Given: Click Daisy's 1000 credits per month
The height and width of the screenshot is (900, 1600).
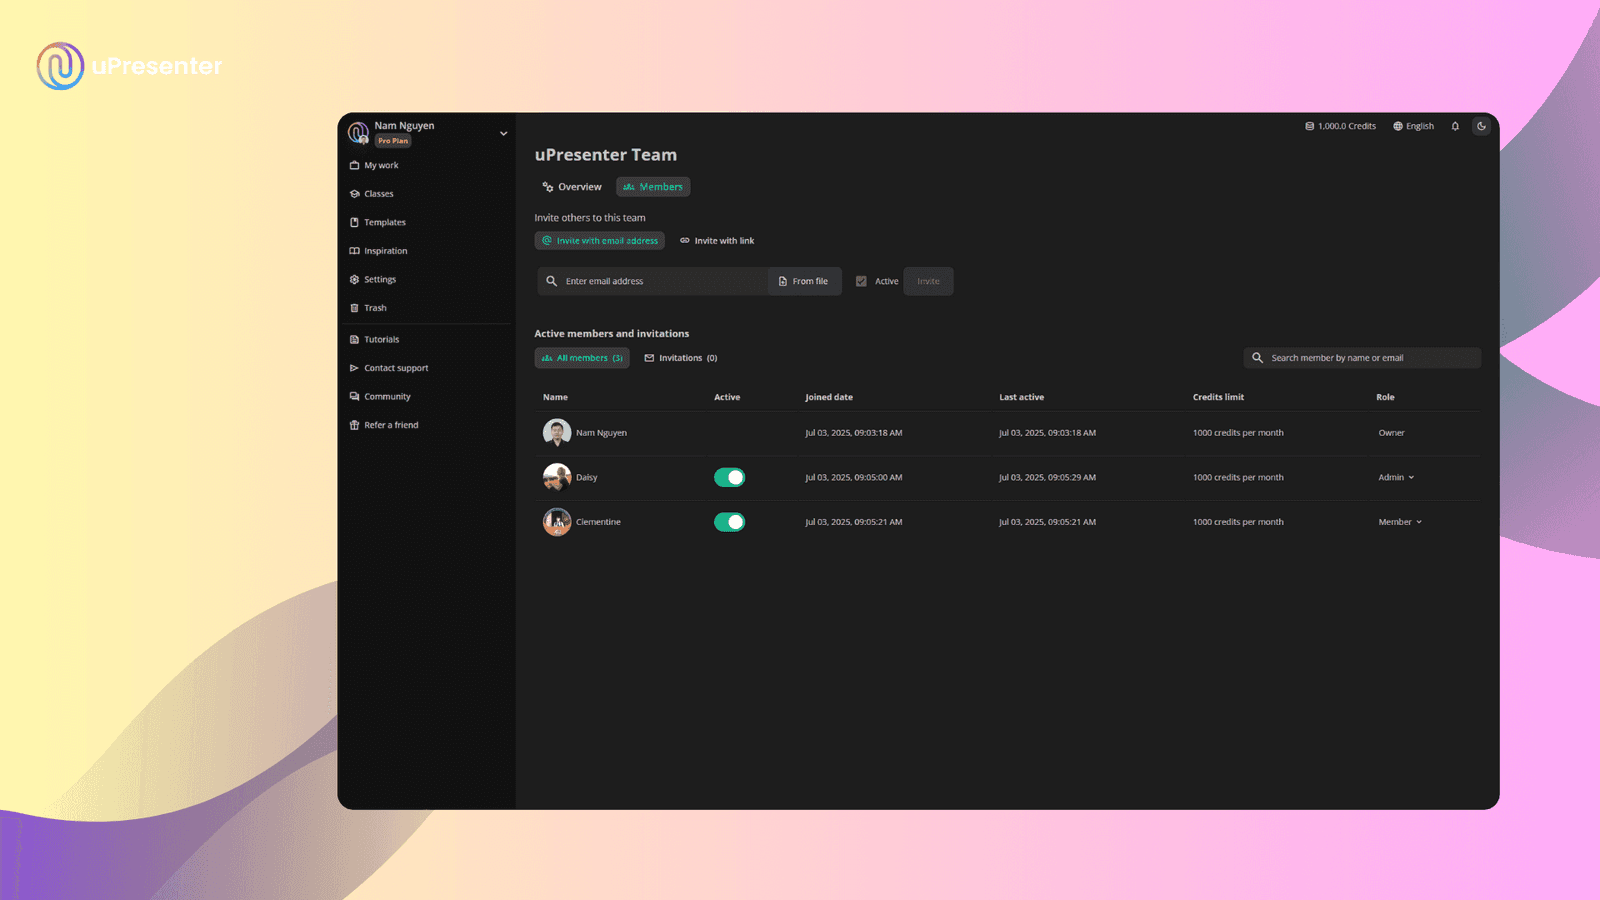Looking at the screenshot, I should [1238, 478].
